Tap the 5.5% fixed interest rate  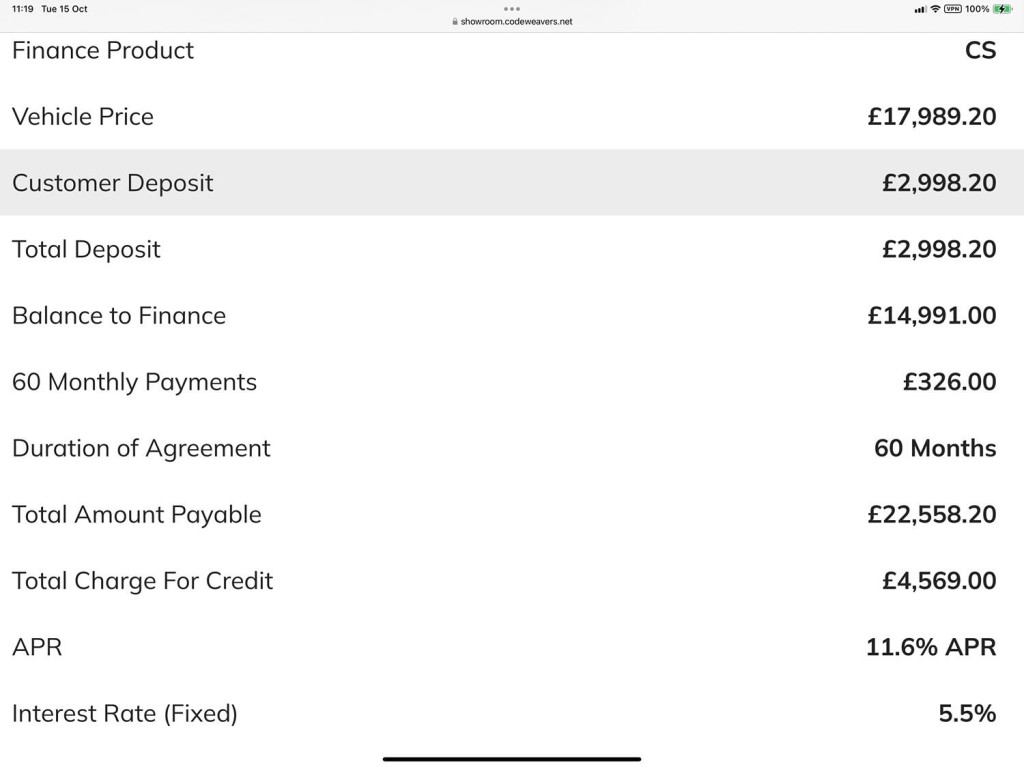(x=967, y=713)
